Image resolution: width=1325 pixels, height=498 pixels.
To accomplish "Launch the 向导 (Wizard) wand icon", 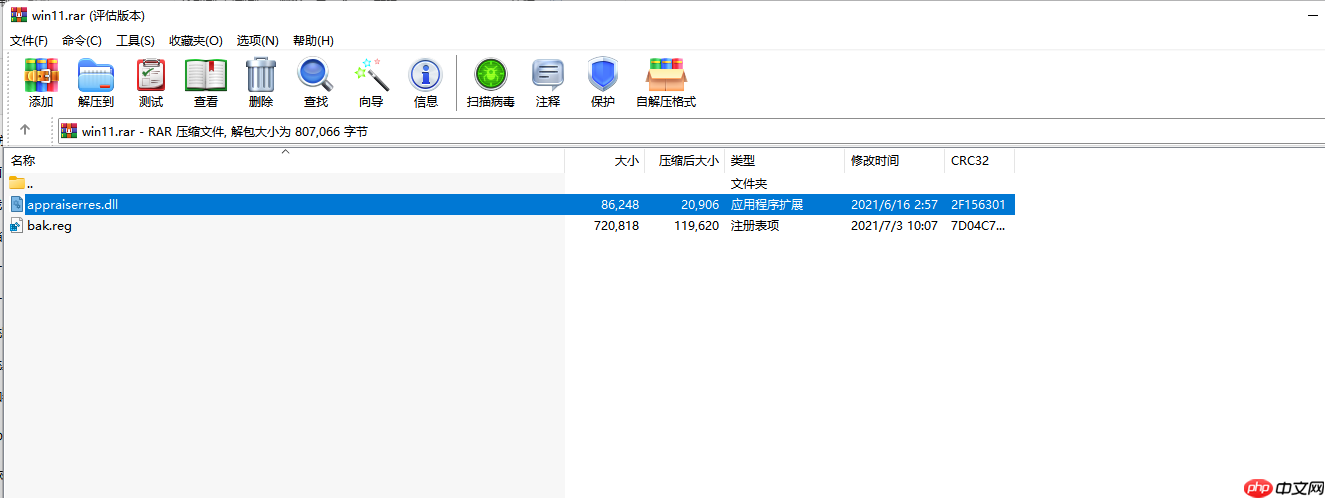I will coord(371,75).
